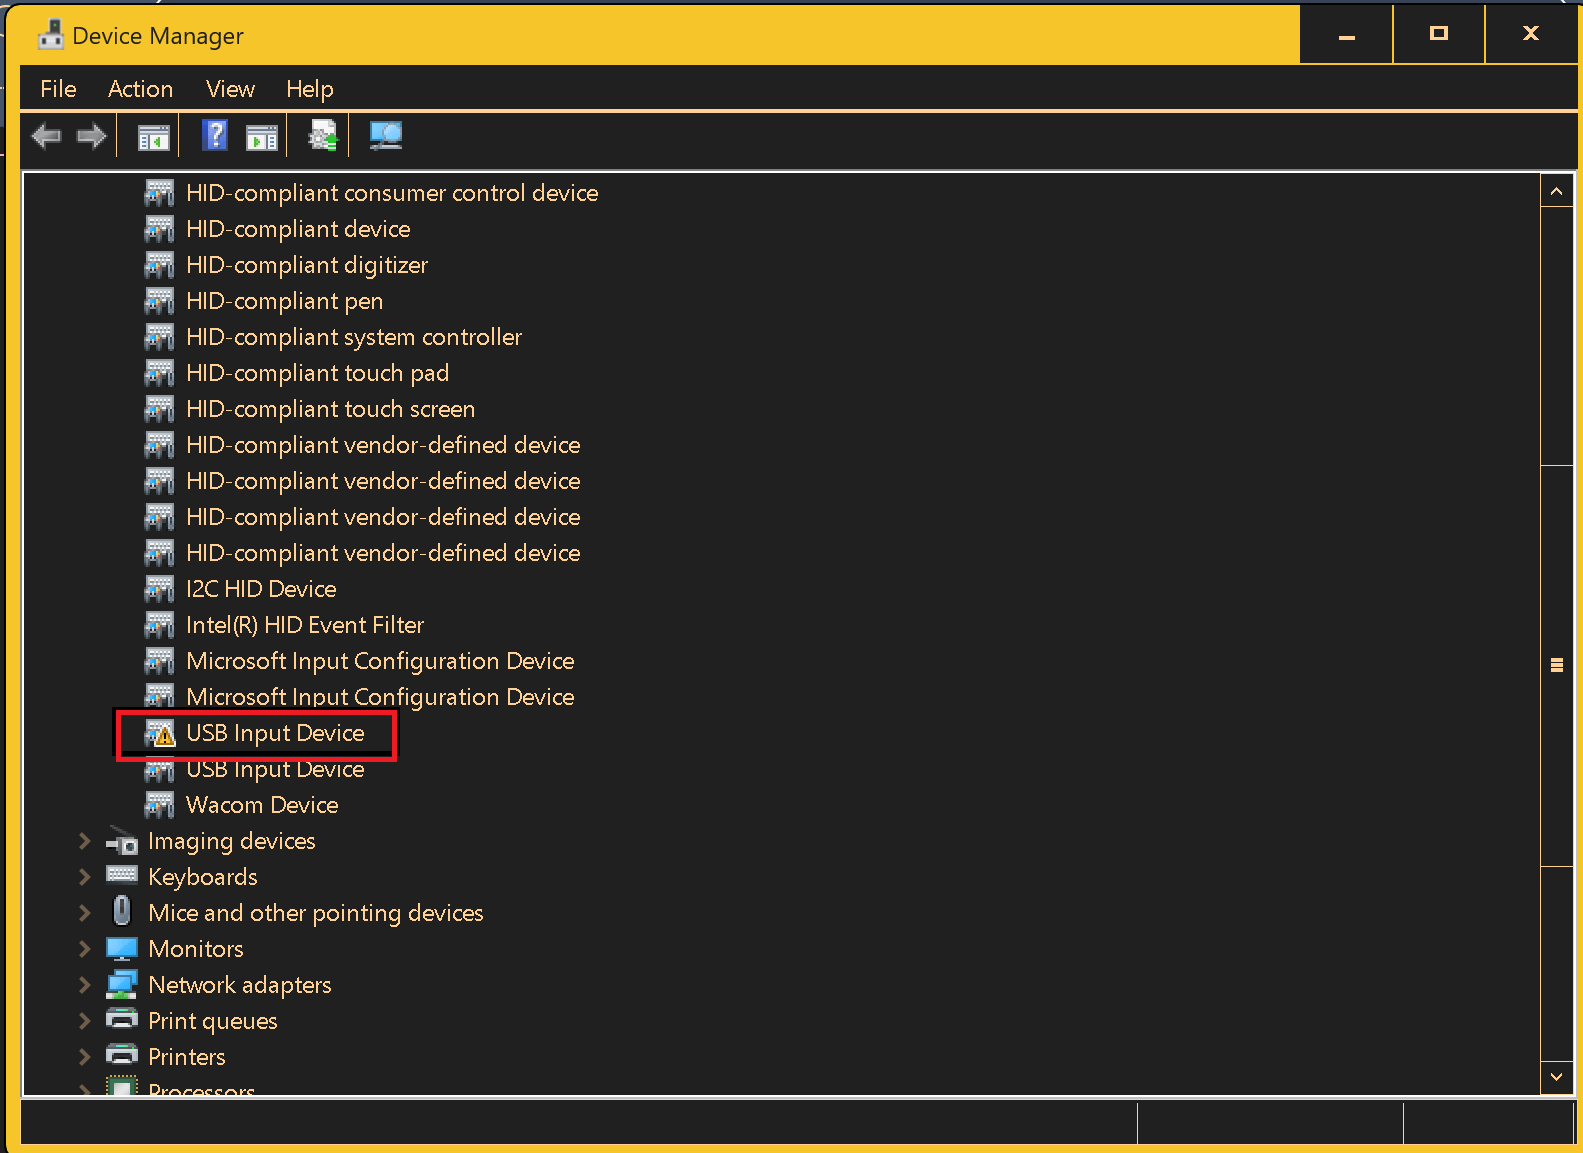
Task: Expand the Imaging devices category
Action: click(85, 841)
